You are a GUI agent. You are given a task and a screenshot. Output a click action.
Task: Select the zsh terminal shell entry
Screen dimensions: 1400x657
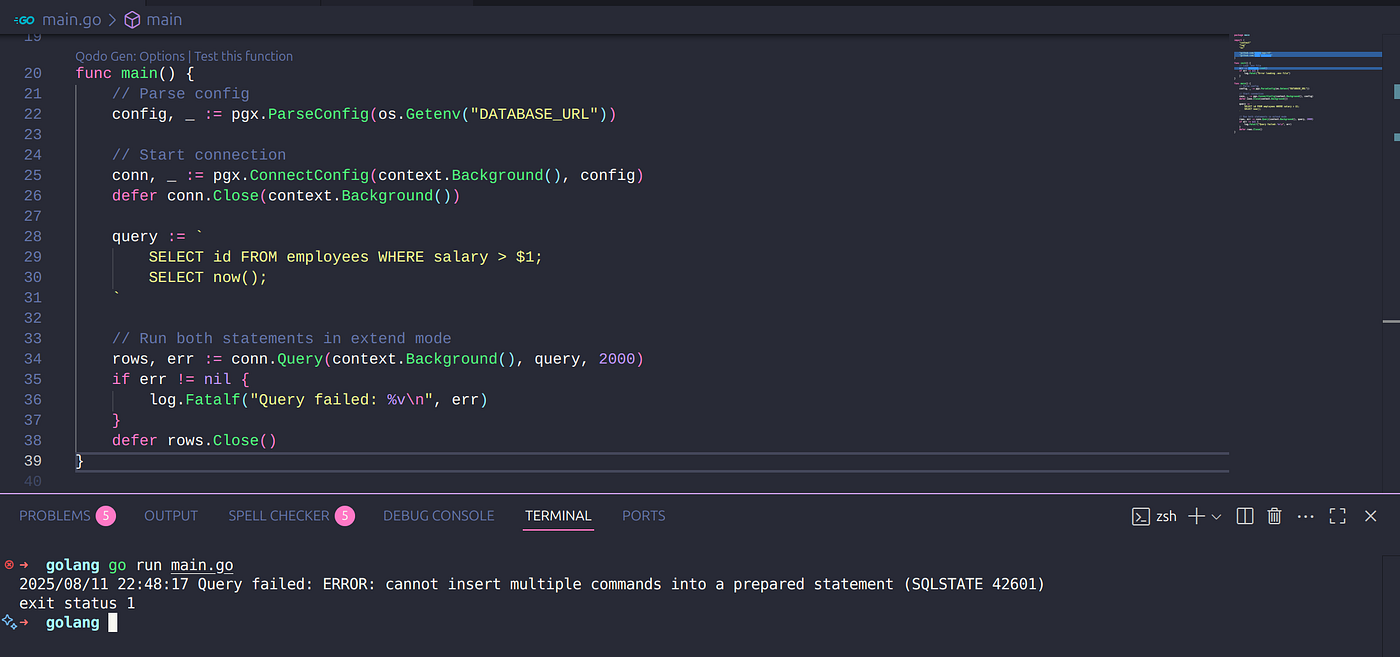click(1154, 516)
